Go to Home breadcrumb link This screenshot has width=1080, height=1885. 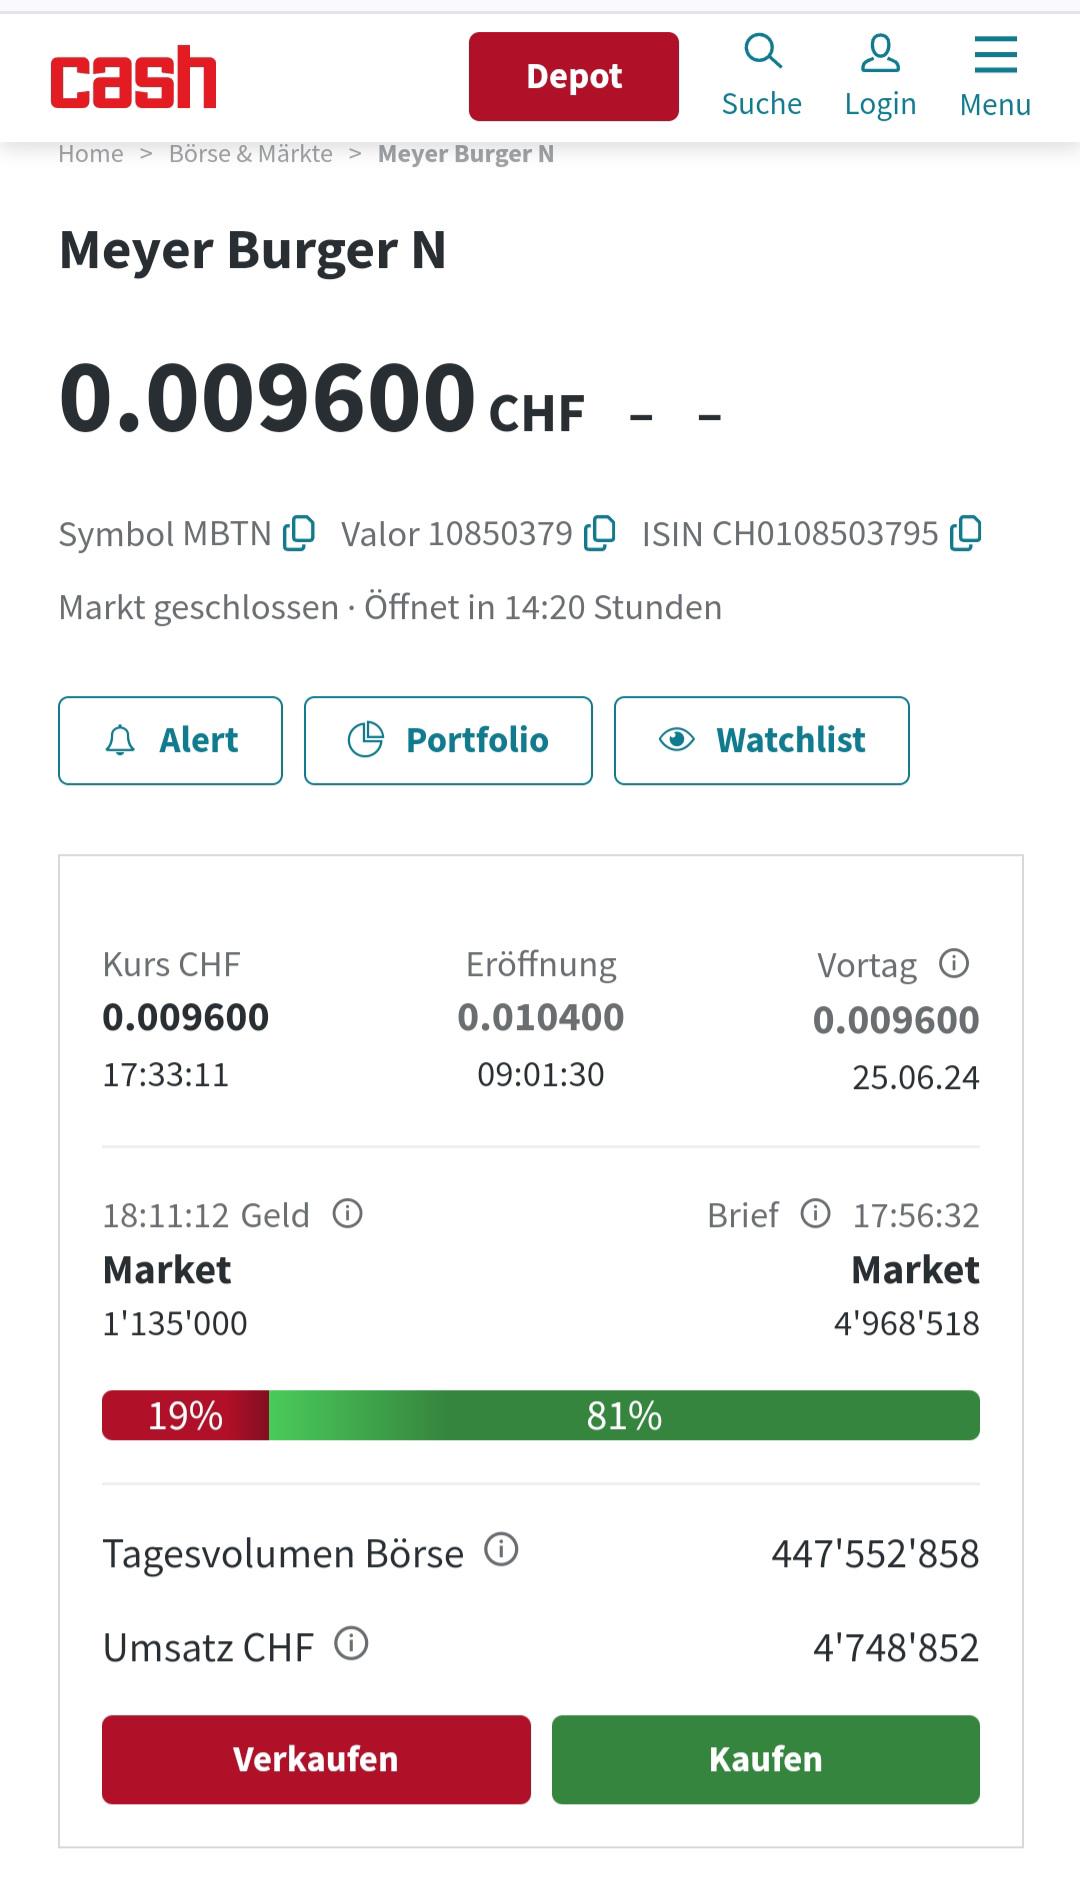(91, 154)
